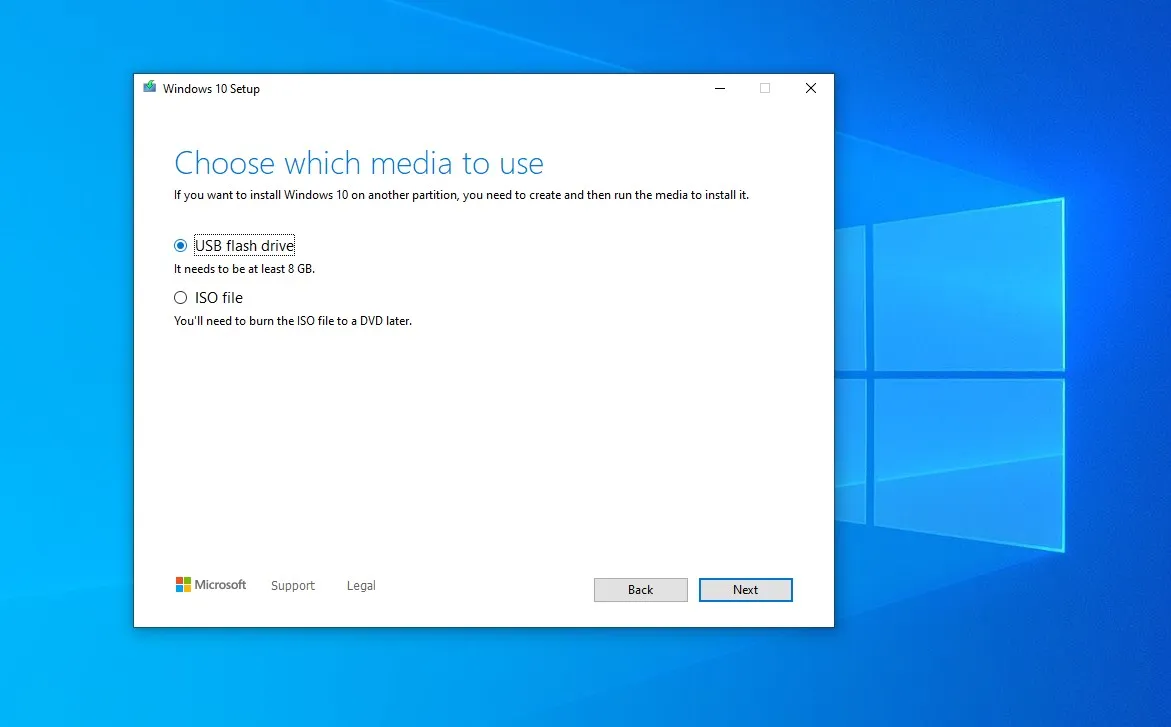Viewport: 1171px width, 727px height.
Task: Open the Support link
Action: click(x=293, y=586)
